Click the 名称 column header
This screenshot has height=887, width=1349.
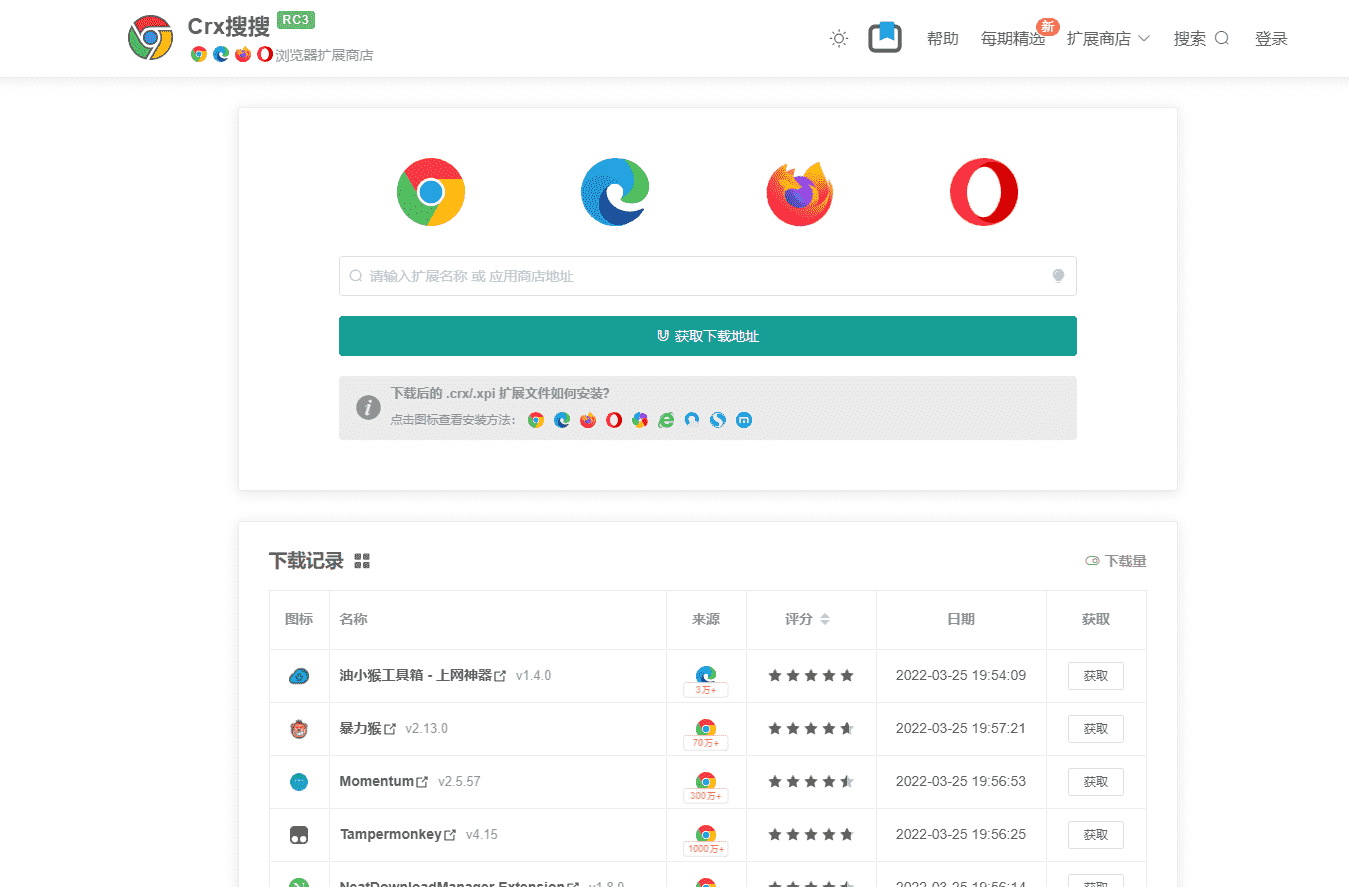coord(353,619)
